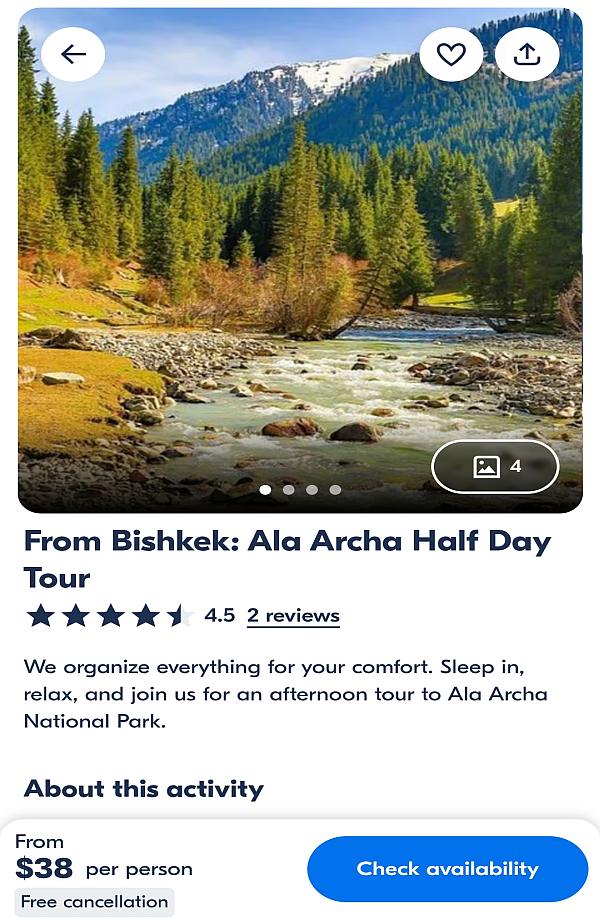
Task: Tap the first filled rating star
Action: pos(41,615)
